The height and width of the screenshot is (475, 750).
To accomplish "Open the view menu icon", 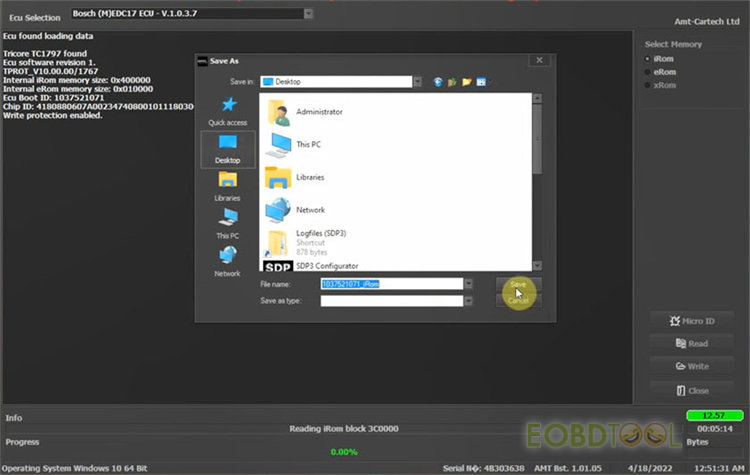I will tap(481, 82).
